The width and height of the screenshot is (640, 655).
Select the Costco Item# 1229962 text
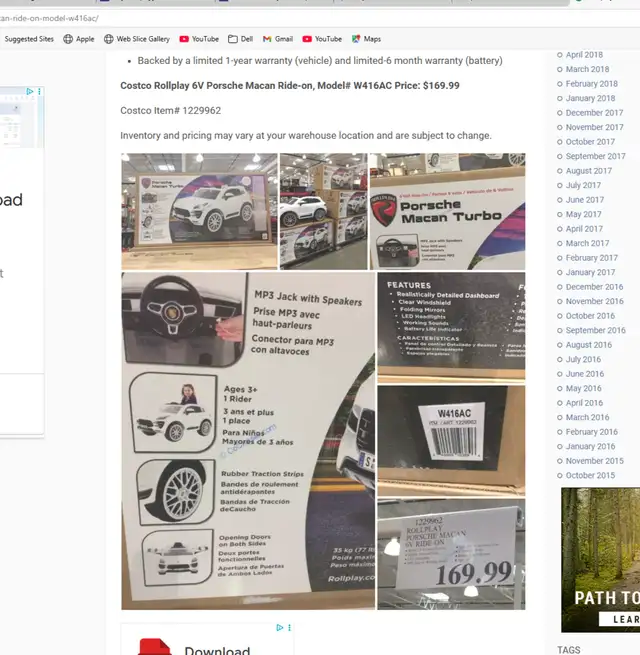(x=170, y=111)
